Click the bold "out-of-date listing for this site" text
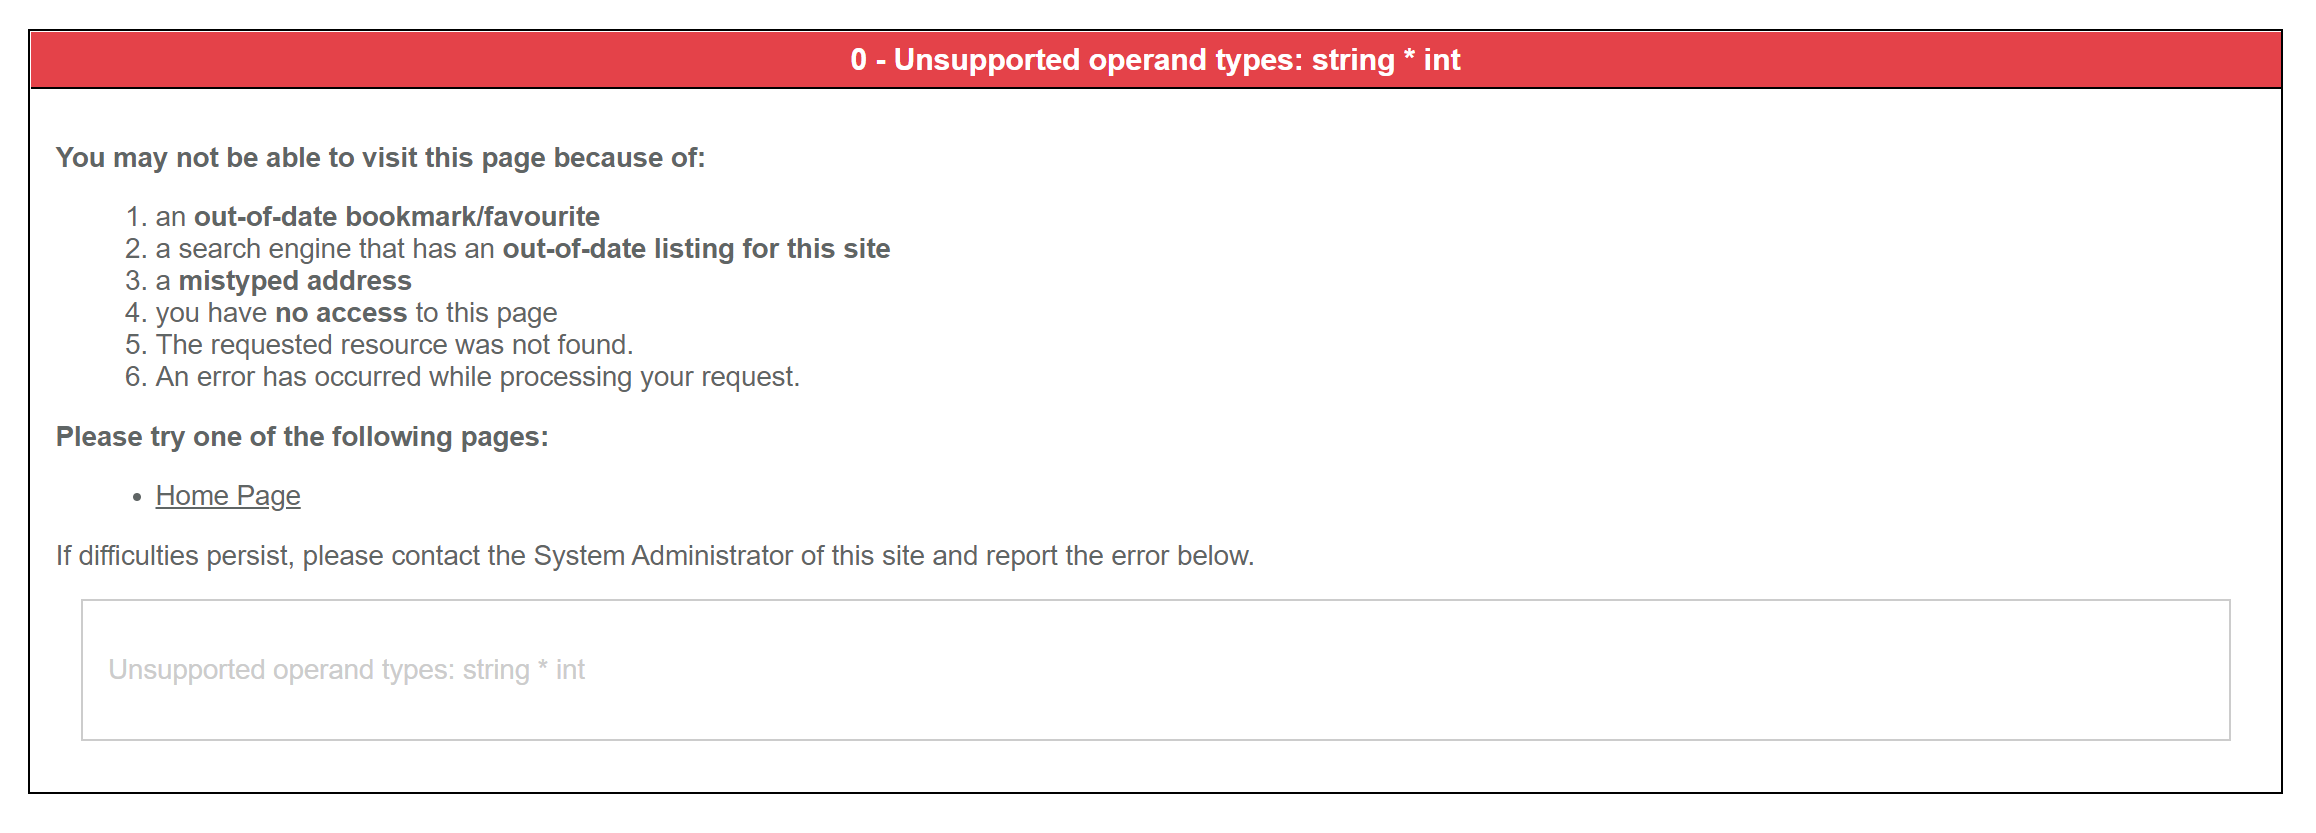 (x=696, y=249)
